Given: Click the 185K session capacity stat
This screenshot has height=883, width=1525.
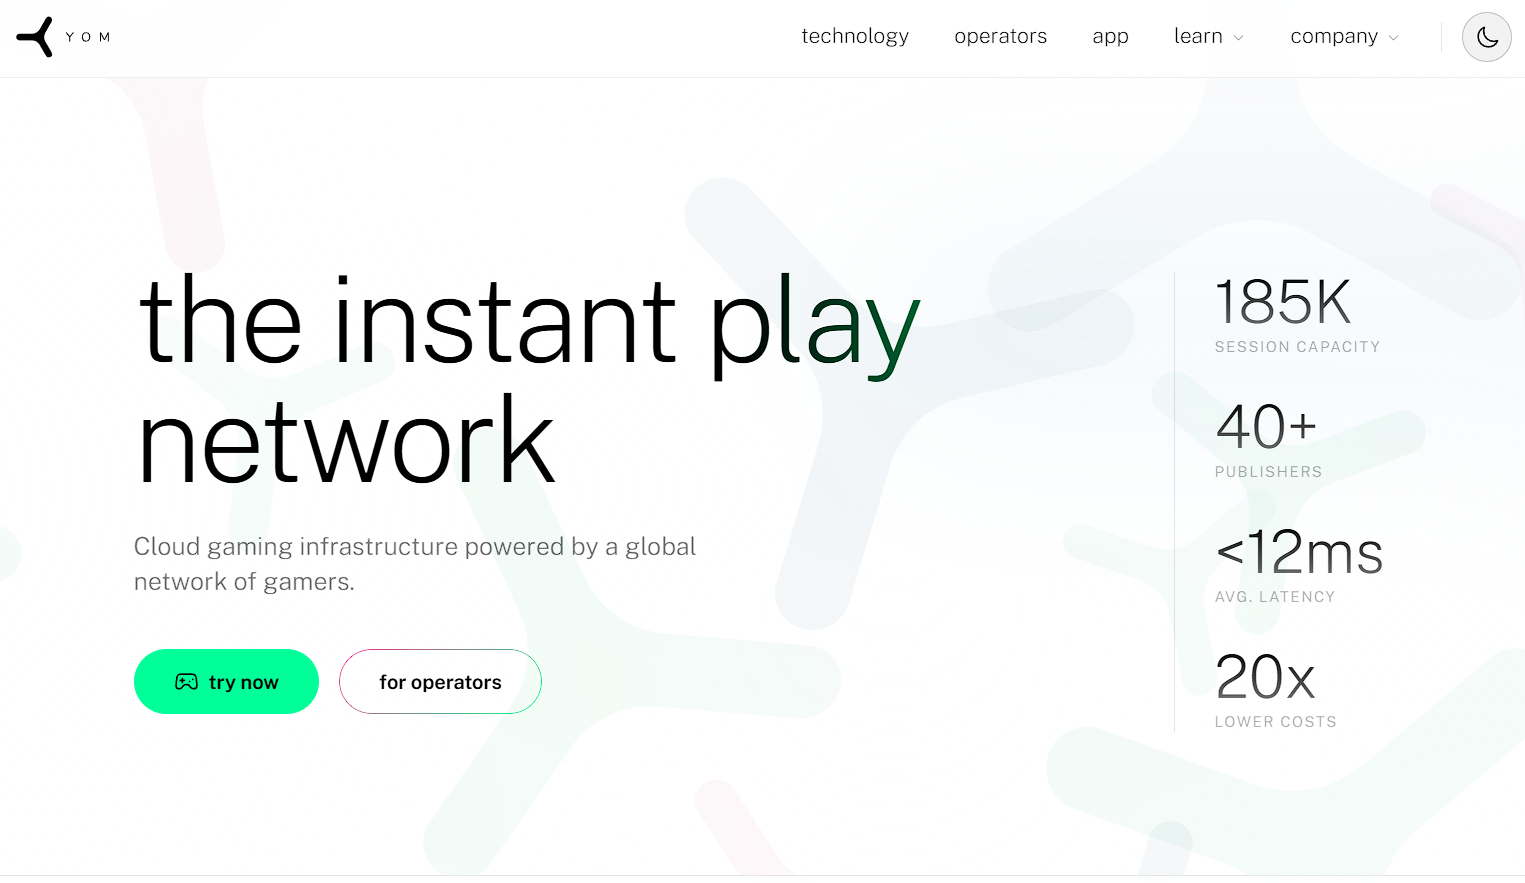Looking at the screenshot, I should coord(1282,302).
